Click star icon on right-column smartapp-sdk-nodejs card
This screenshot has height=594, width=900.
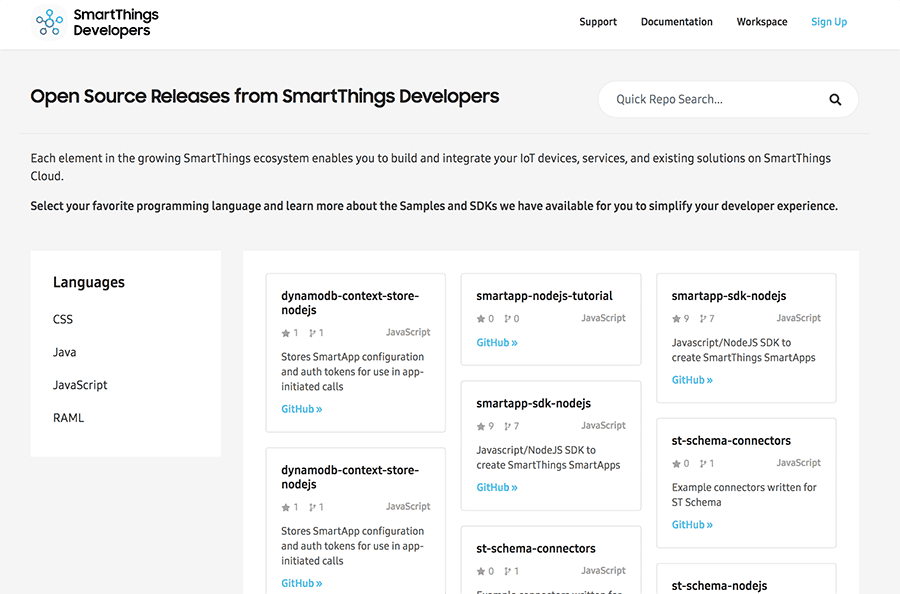[x=676, y=319]
